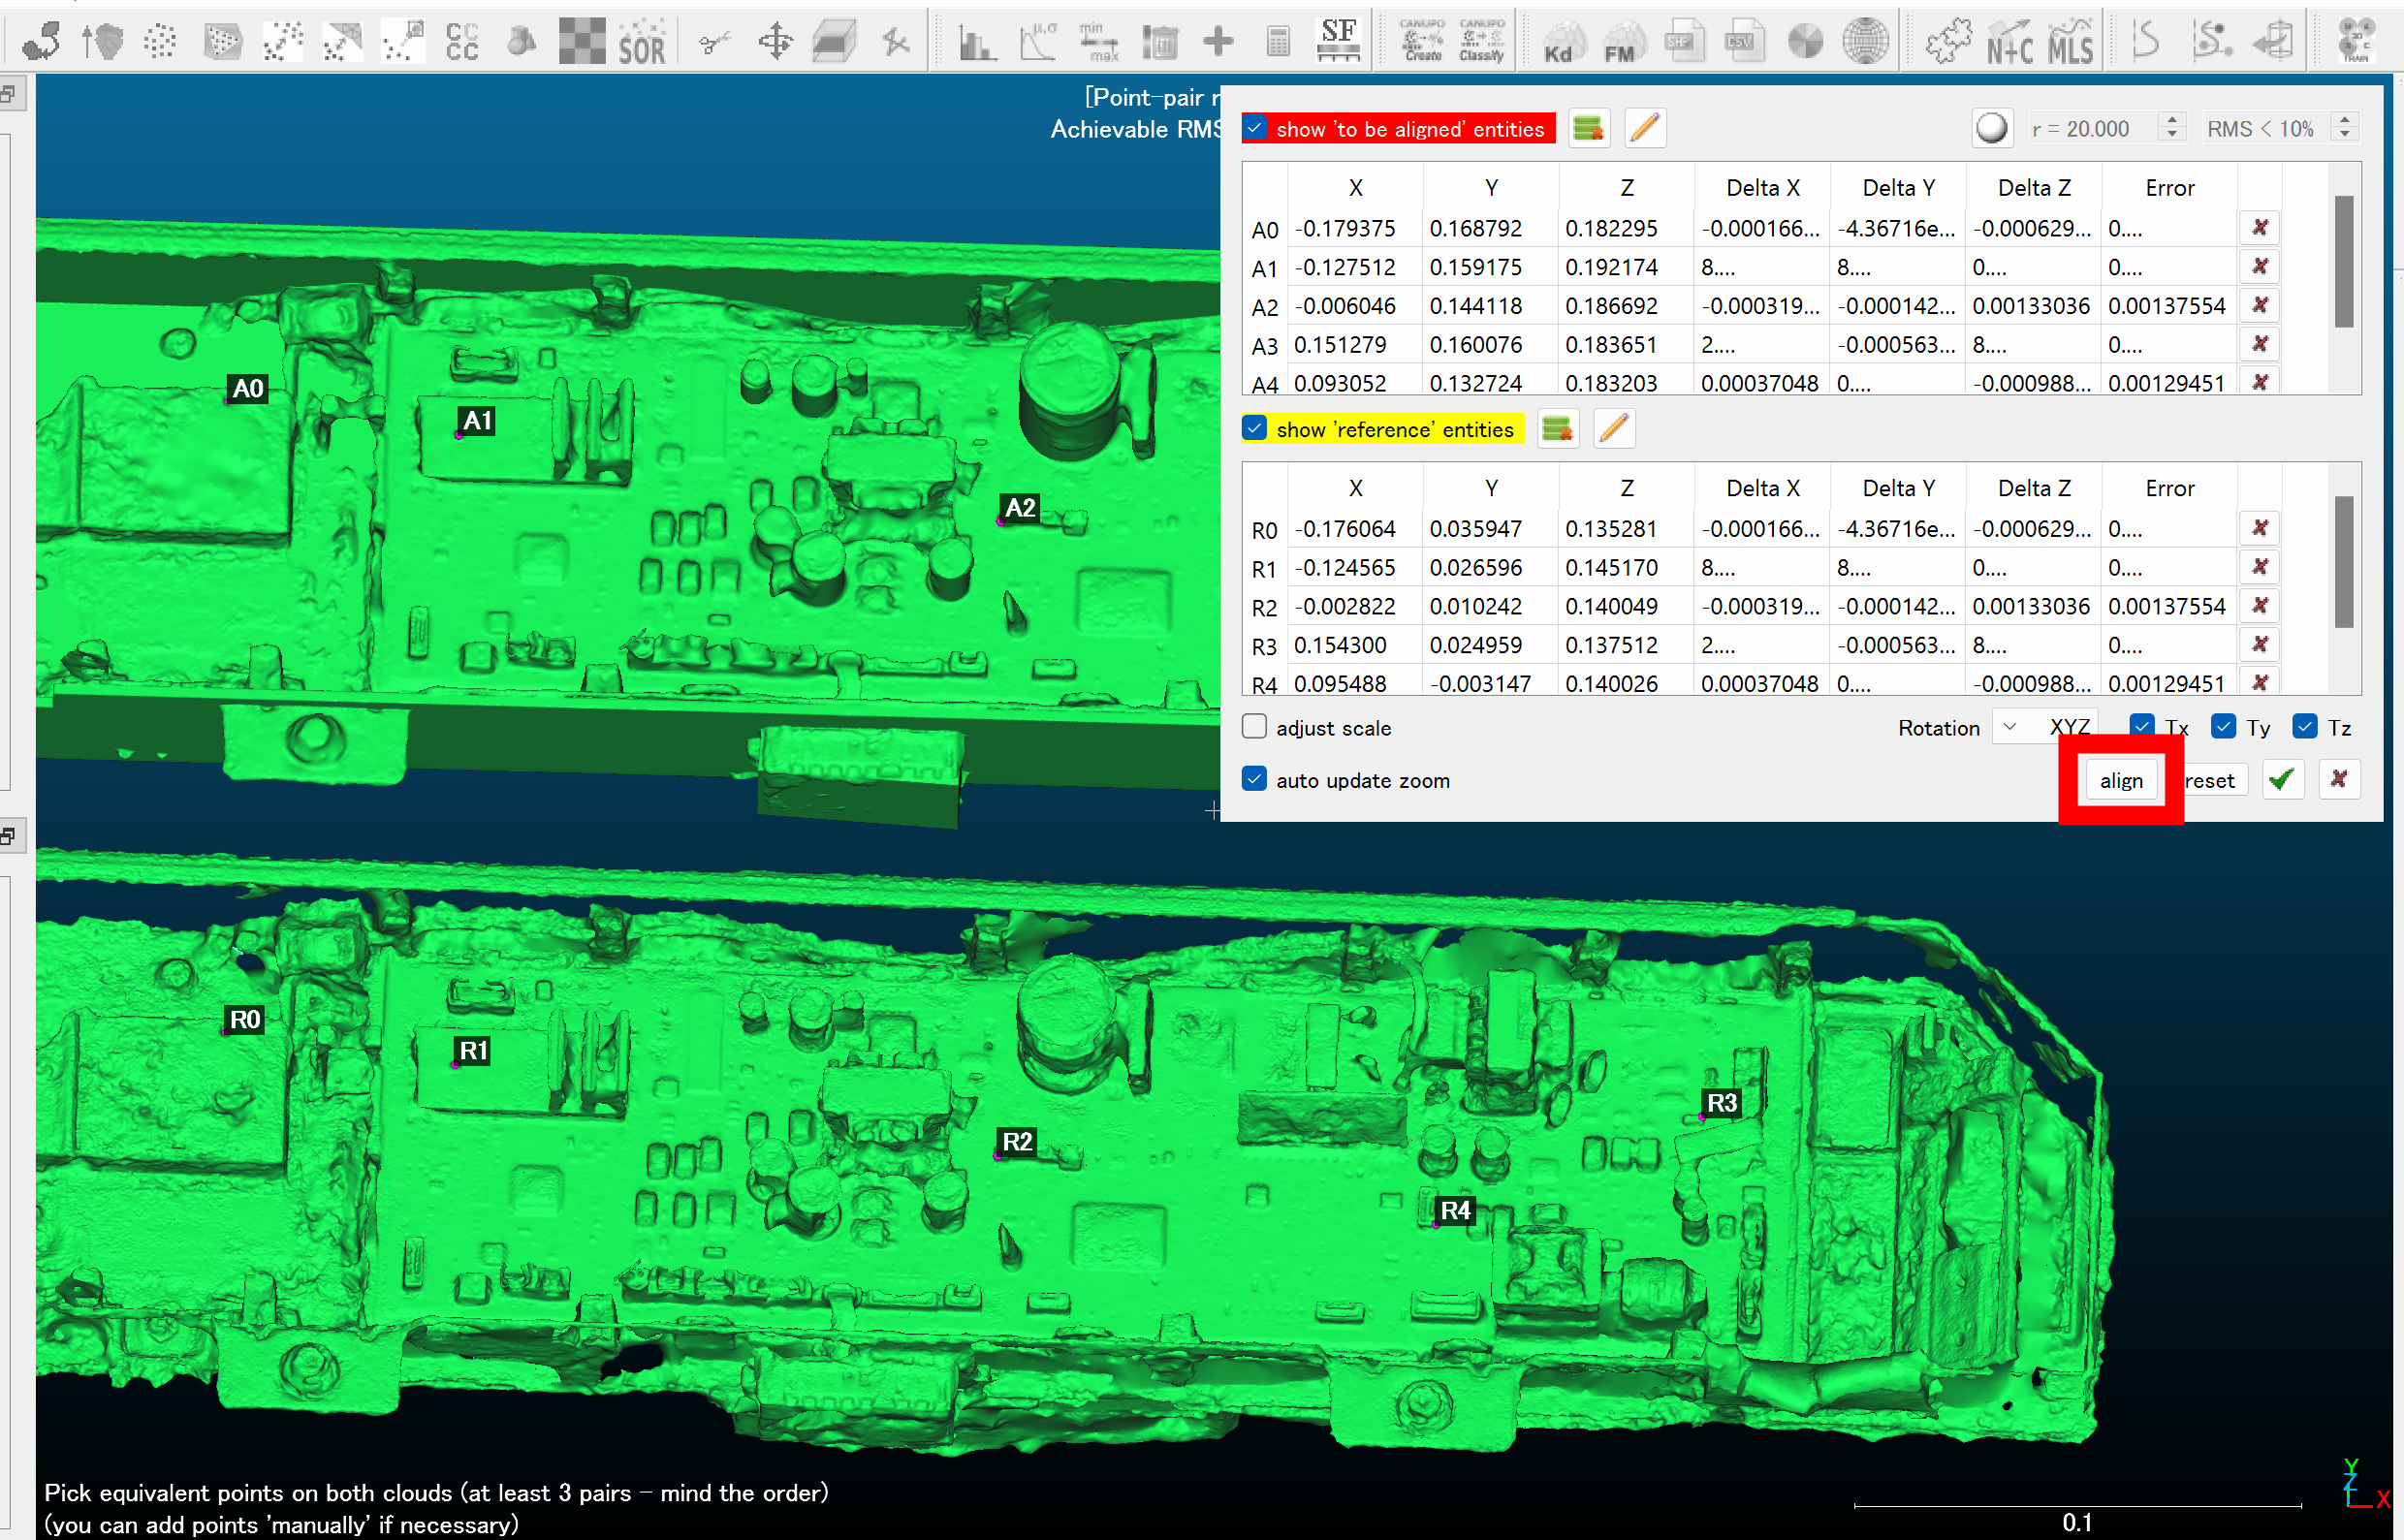This screenshot has width=2404, height=1540.
Task: Click the pencil icon for reference entities
Action: click(x=1613, y=429)
